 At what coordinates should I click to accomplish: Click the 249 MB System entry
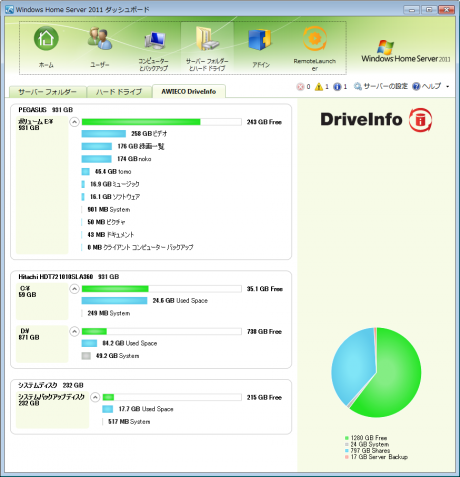(x=109, y=313)
